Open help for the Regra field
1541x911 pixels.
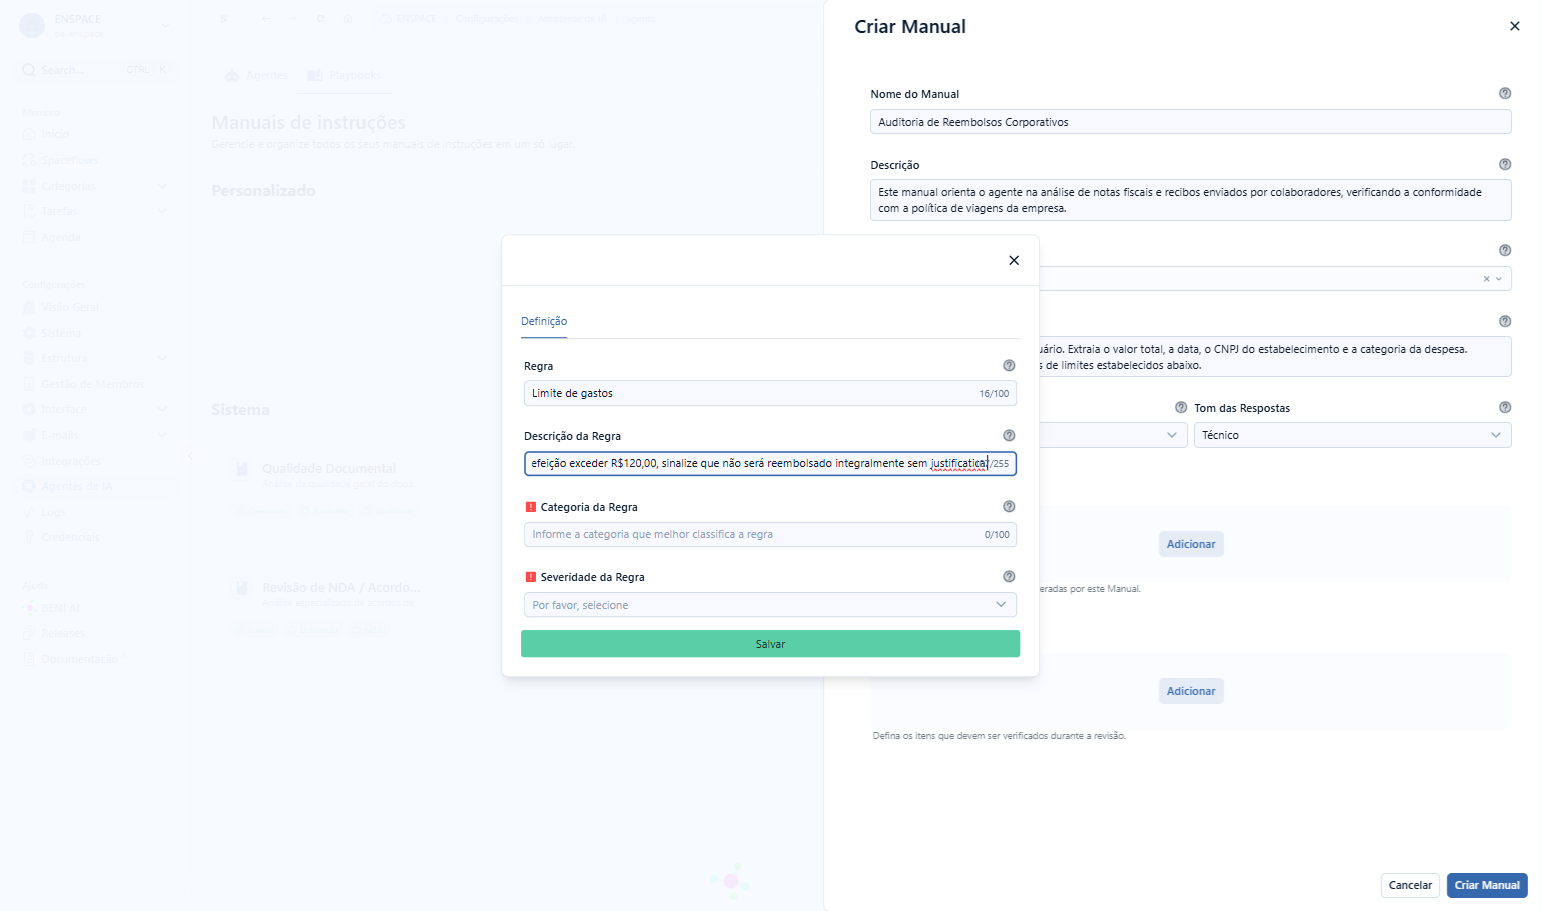[x=1009, y=366]
